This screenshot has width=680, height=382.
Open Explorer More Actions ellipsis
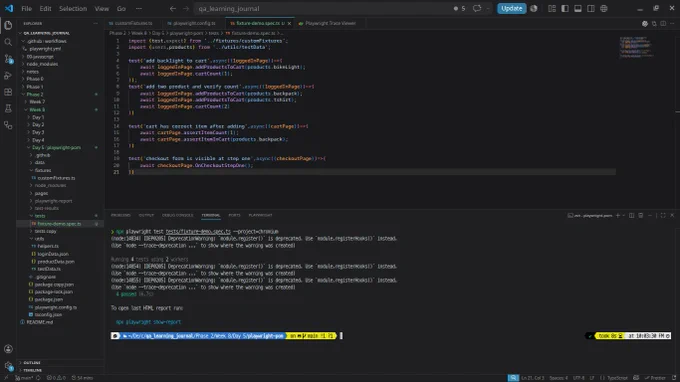coord(95,23)
